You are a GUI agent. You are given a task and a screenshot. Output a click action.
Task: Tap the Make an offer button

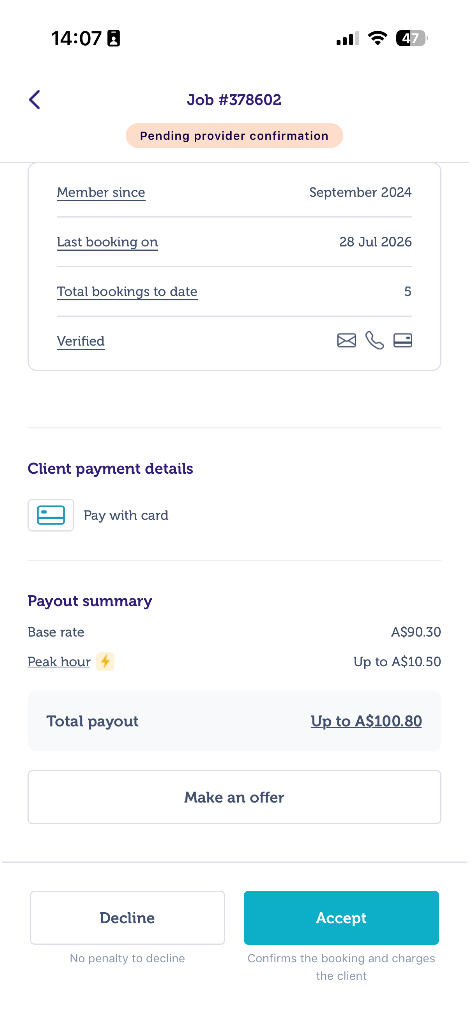tap(234, 797)
